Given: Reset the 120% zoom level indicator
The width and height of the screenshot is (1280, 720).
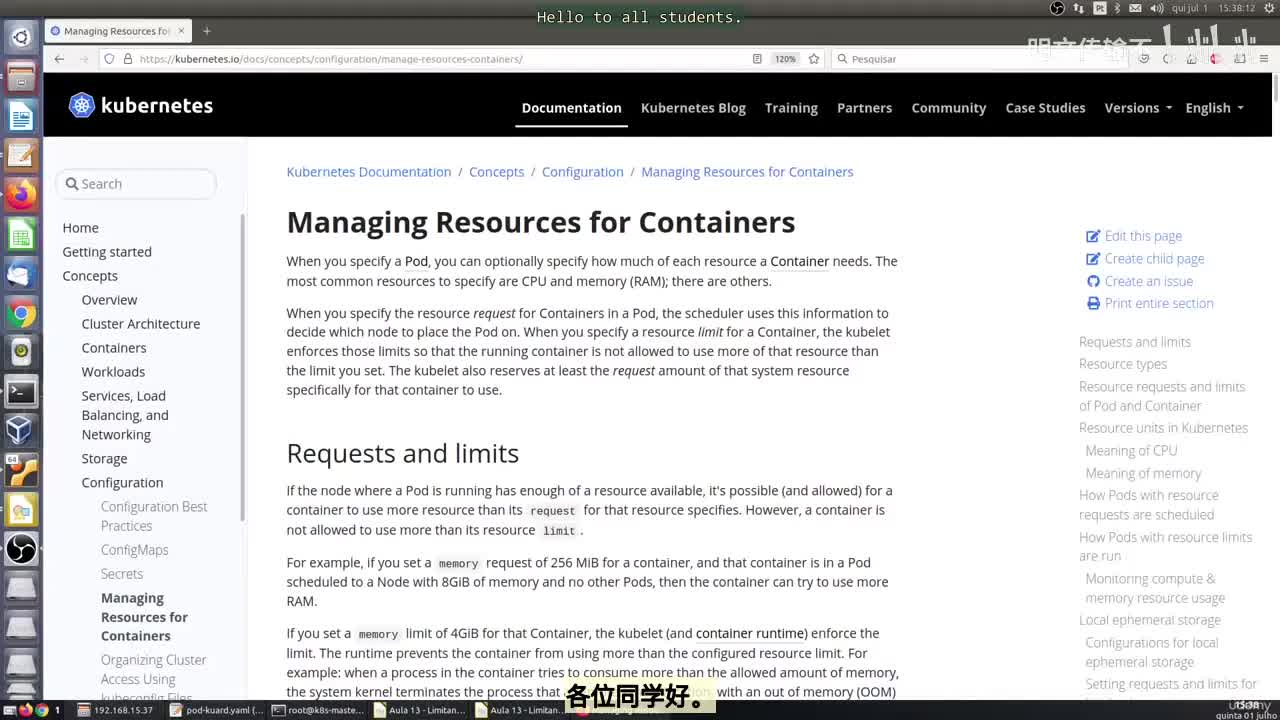Looking at the screenshot, I should (785, 59).
